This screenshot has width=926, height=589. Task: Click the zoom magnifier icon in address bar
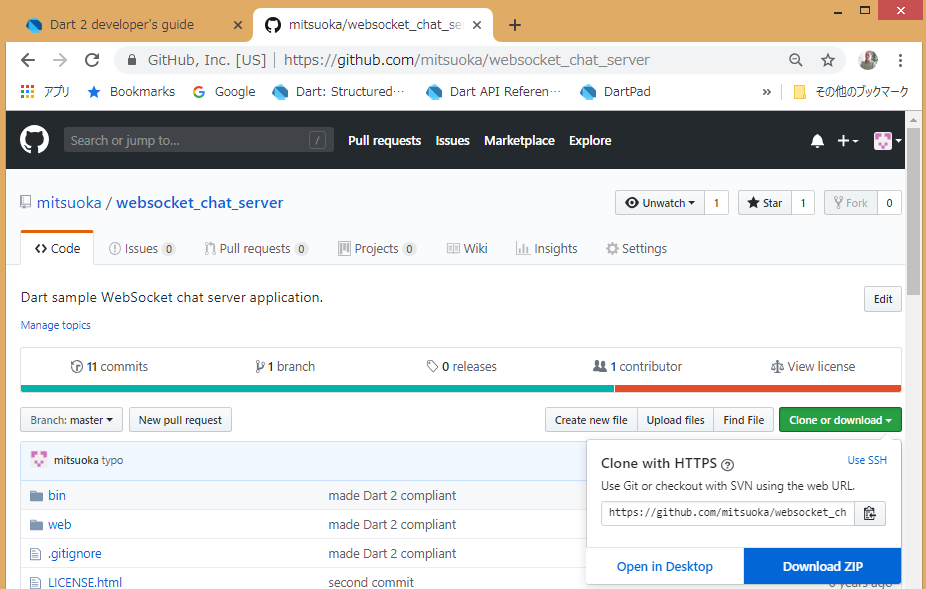[x=795, y=60]
